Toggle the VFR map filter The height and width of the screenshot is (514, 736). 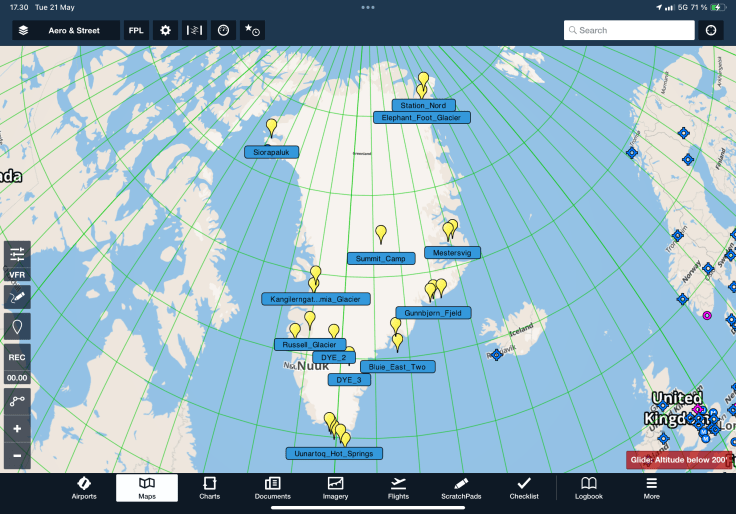click(x=17, y=274)
